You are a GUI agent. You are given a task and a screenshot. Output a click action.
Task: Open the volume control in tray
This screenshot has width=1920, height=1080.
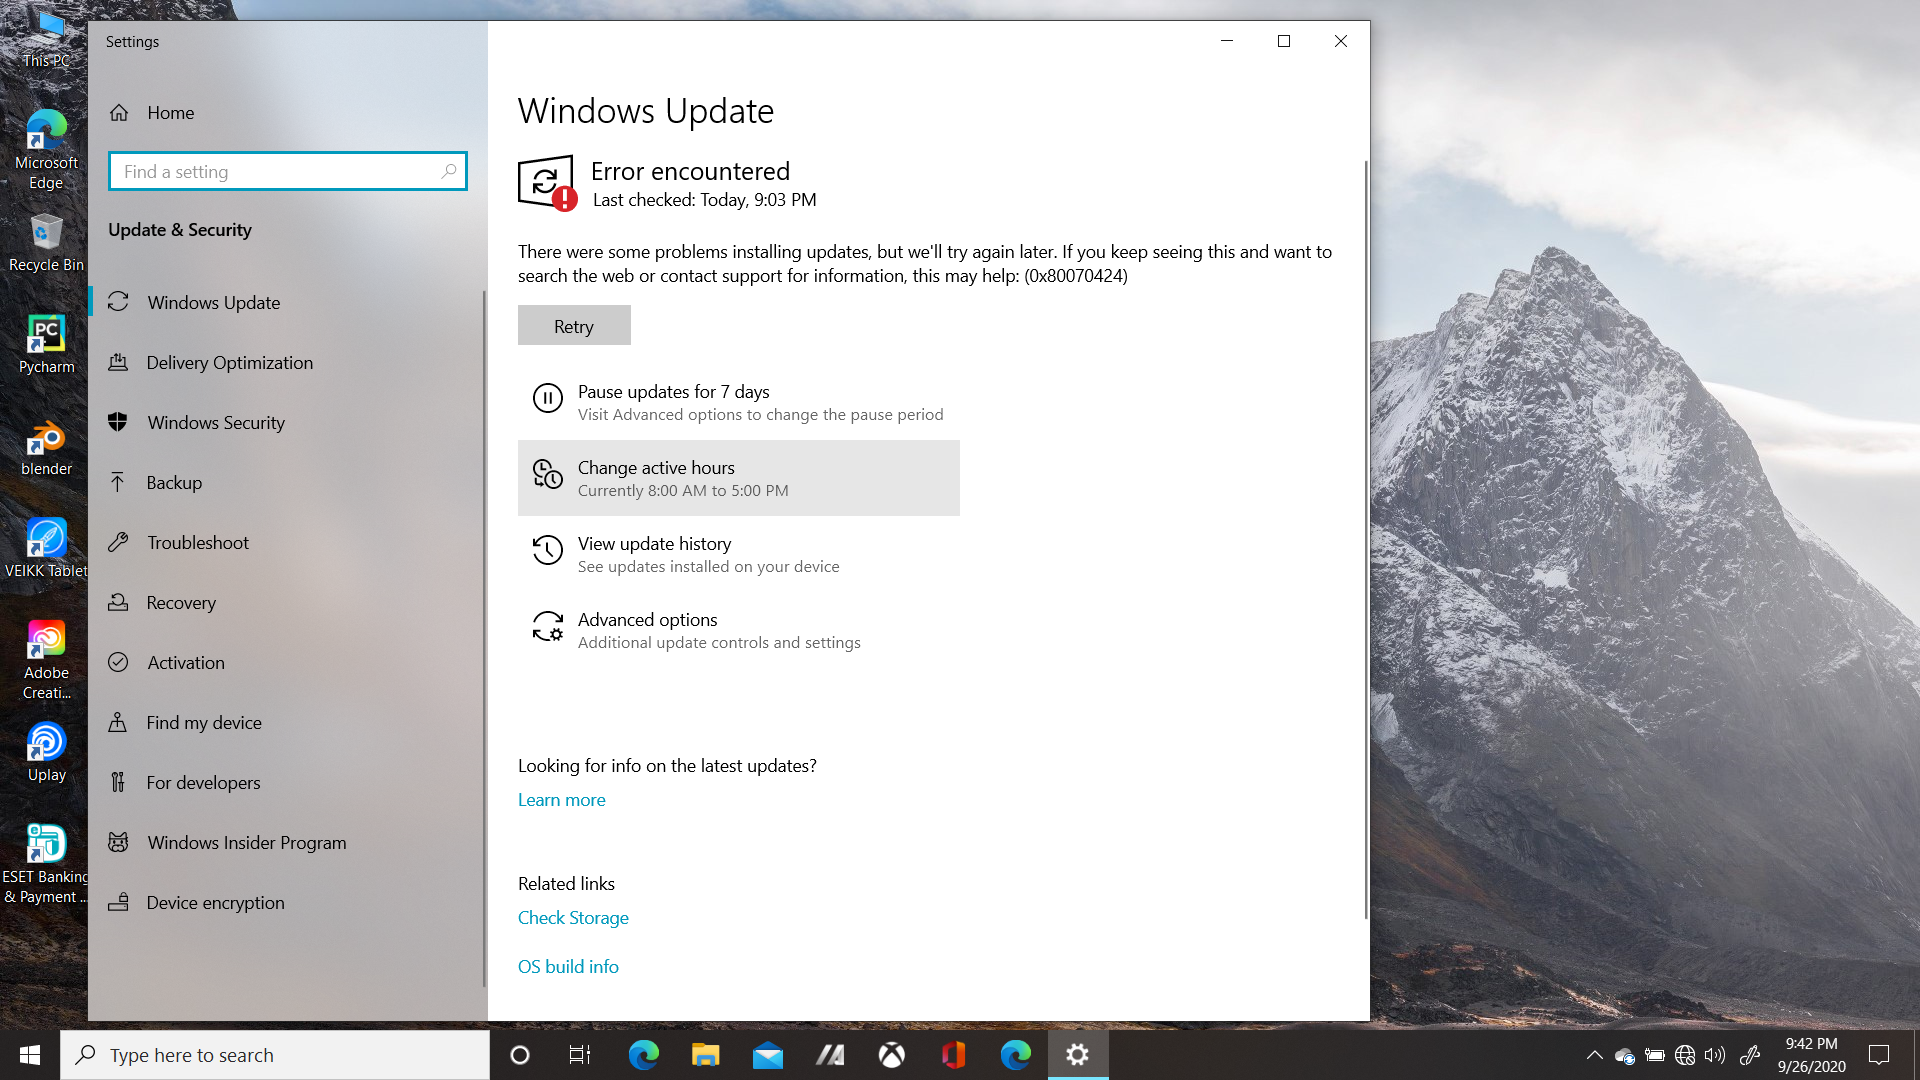(1715, 1055)
